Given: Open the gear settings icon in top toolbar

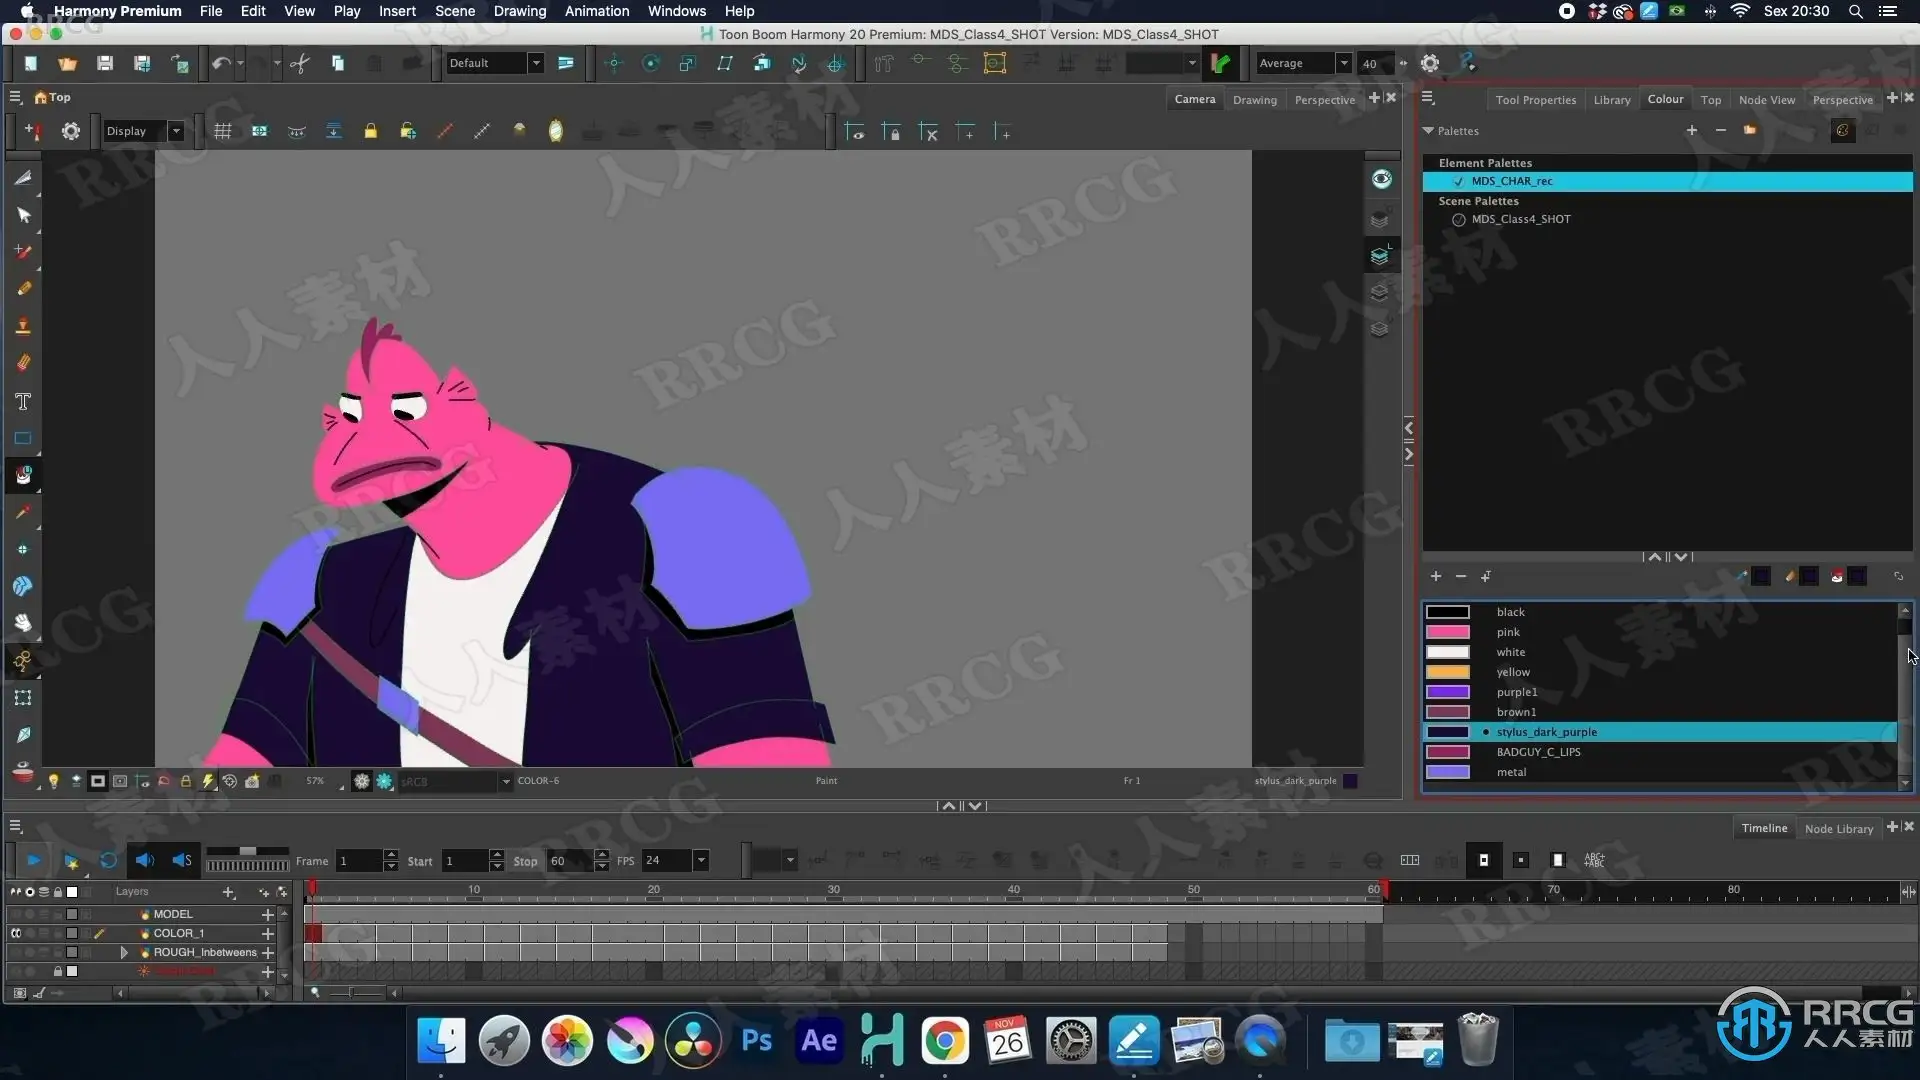Looking at the screenshot, I should pos(1430,63).
